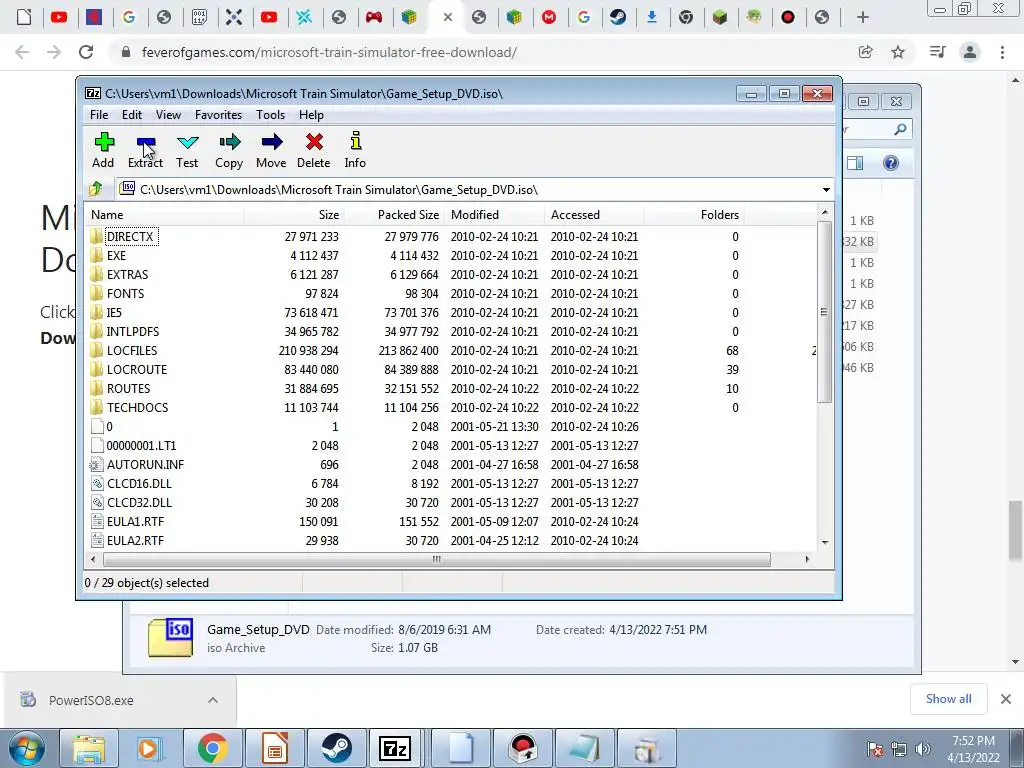Sort by the Folders column header
The height and width of the screenshot is (768, 1024).
[x=694, y=215]
